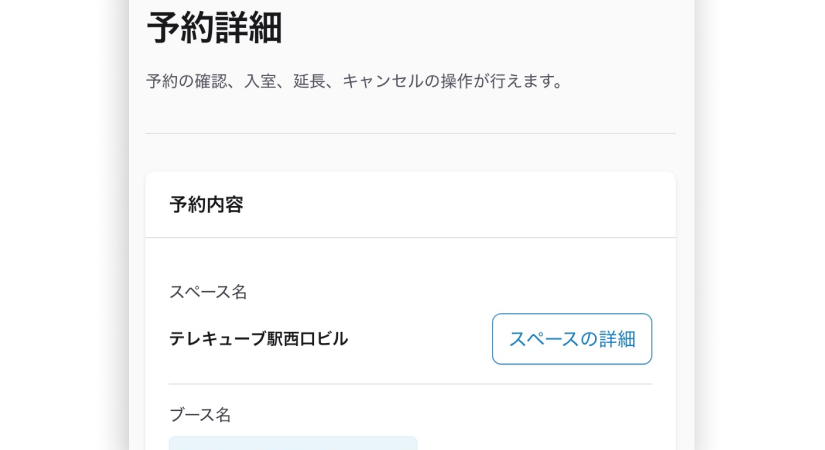Click the divider beneath the 予約内容 header

coord(410,237)
